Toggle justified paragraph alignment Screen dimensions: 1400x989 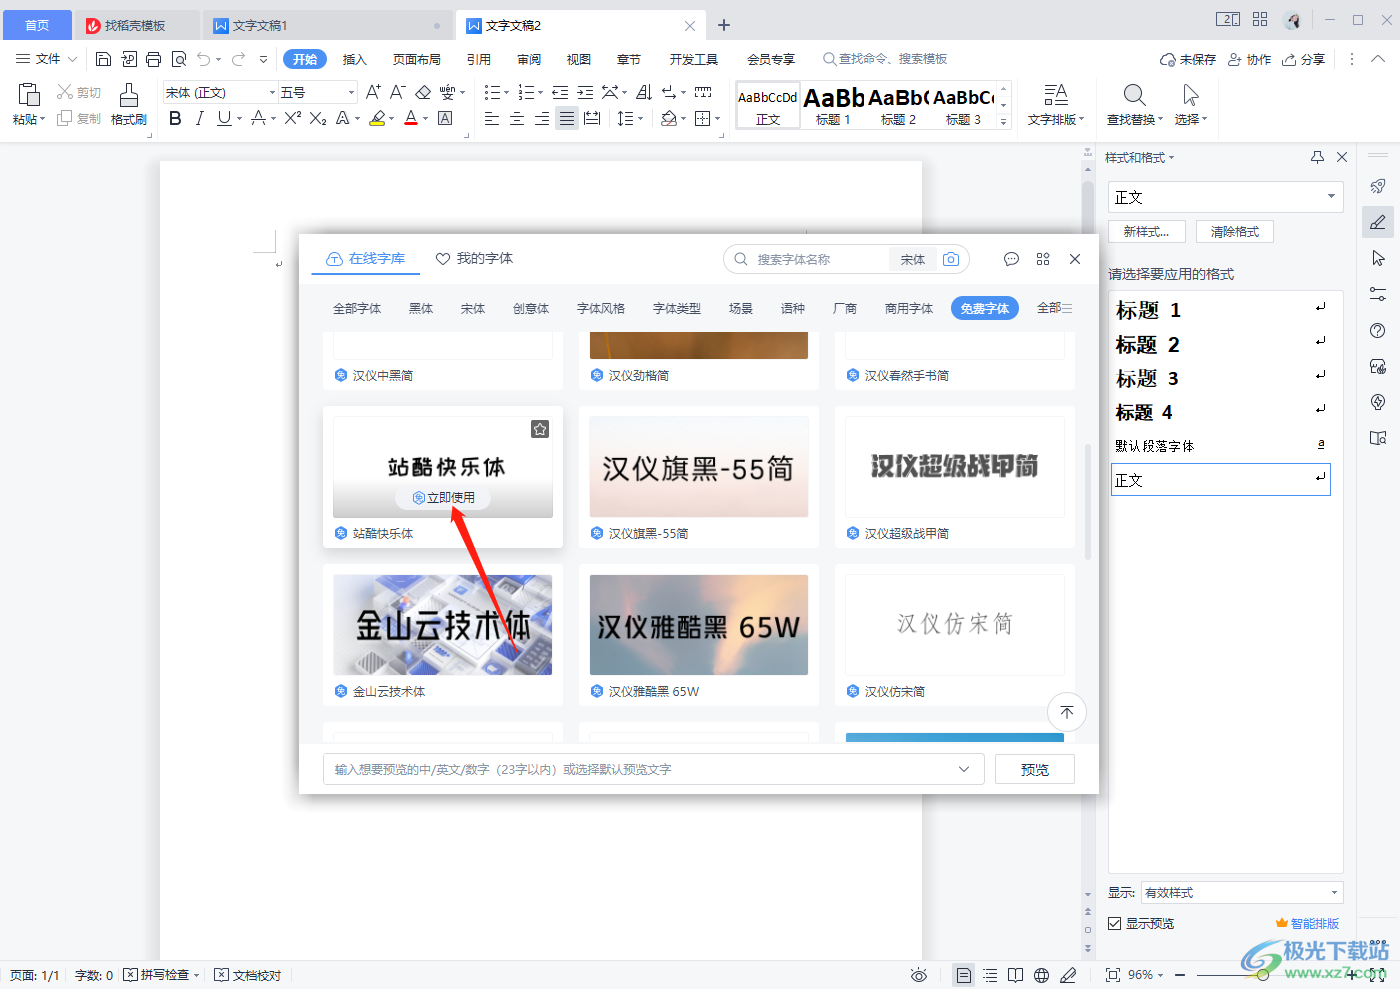pyautogui.click(x=567, y=119)
